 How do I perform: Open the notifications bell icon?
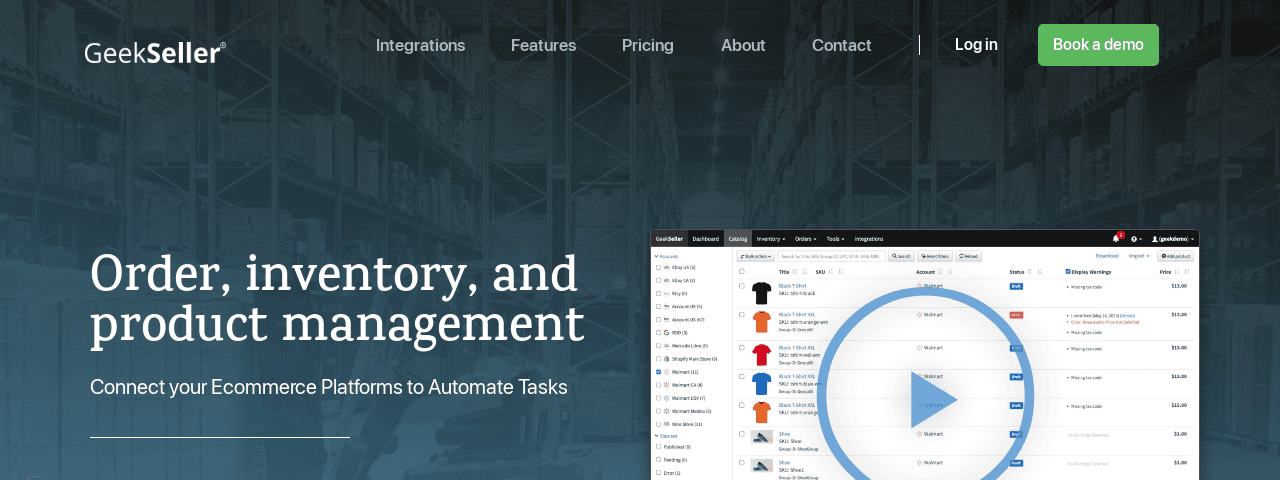(x=1115, y=239)
